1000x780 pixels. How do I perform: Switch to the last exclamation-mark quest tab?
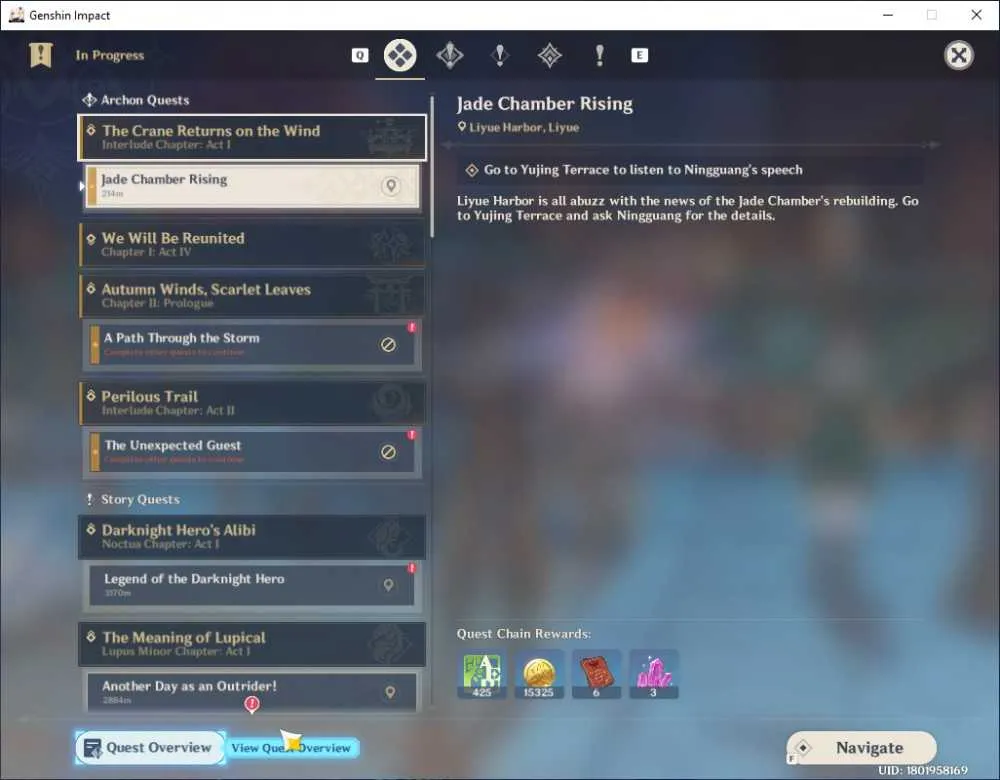point(599,55)
